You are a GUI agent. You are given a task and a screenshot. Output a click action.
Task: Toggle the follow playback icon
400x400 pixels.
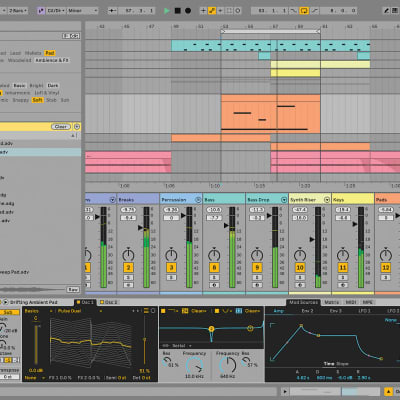[112, 11]
